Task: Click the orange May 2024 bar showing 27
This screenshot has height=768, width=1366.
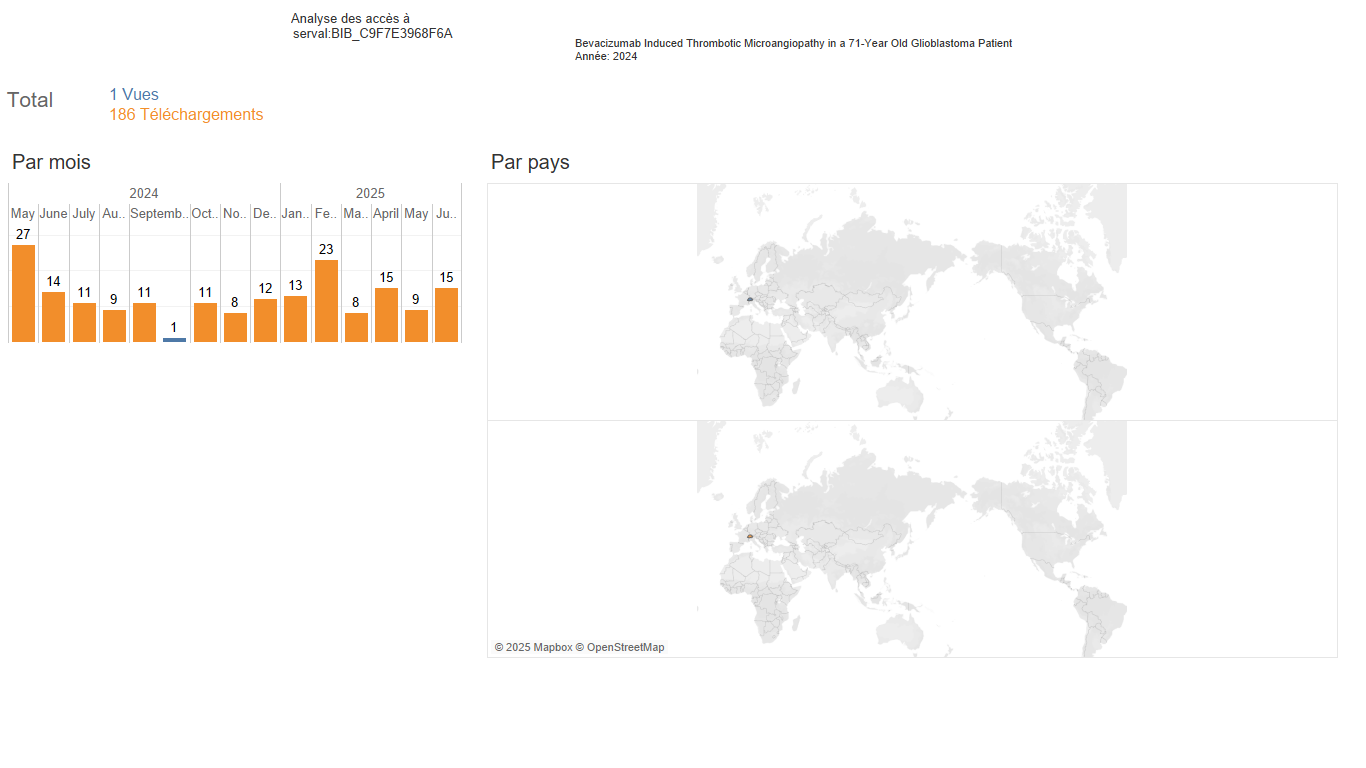Action: pyautogui.click(x=23, y=293)
